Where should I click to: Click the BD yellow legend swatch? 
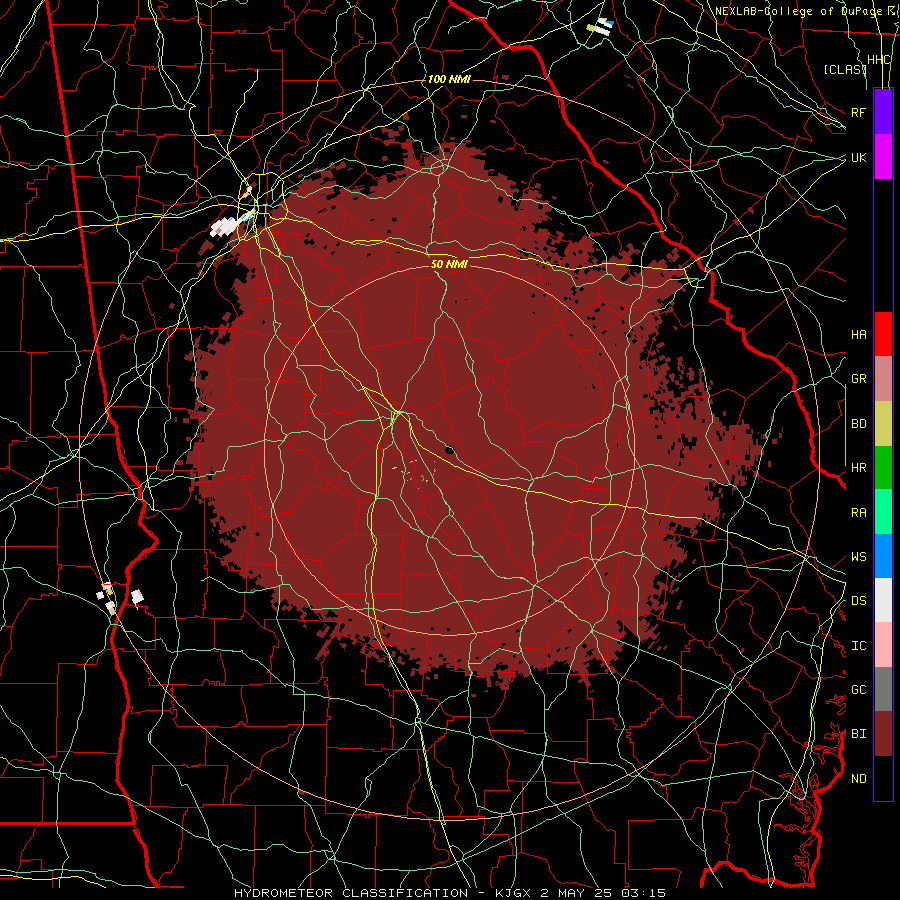(x=883, y=423)
